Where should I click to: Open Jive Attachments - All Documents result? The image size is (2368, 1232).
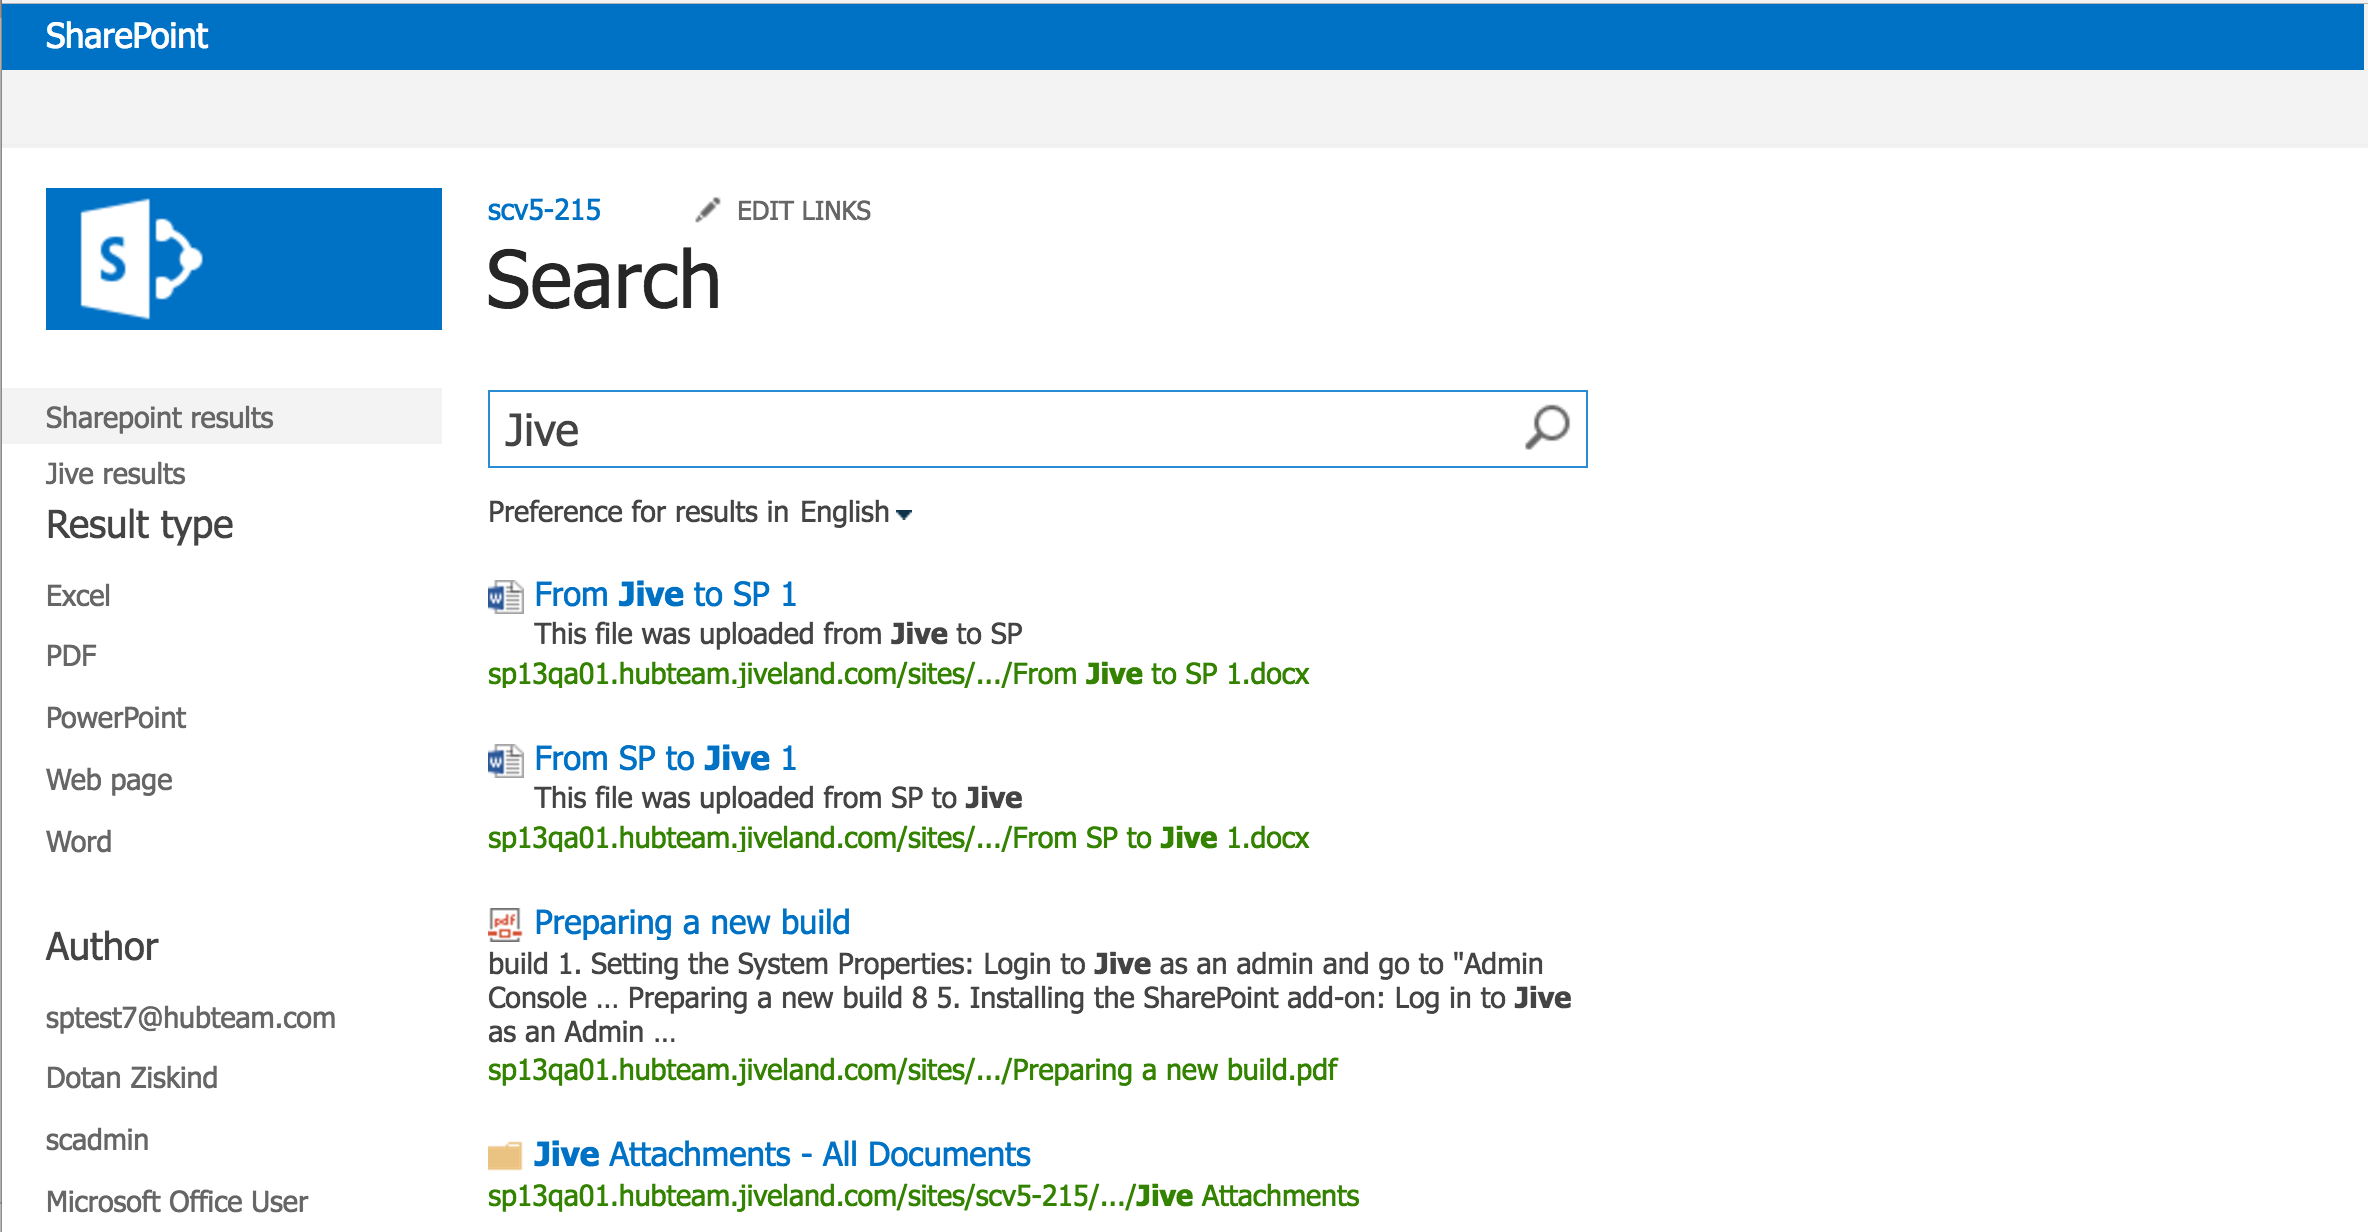pyautogui.click(x=782, y=1155)
